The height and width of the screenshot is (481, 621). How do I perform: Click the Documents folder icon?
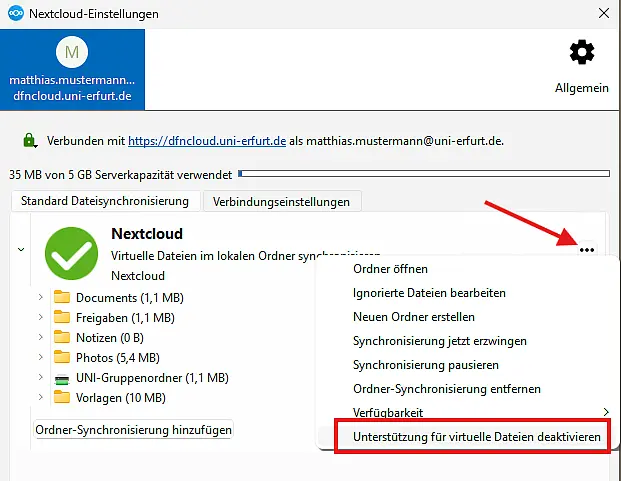[x=63, y=298]
